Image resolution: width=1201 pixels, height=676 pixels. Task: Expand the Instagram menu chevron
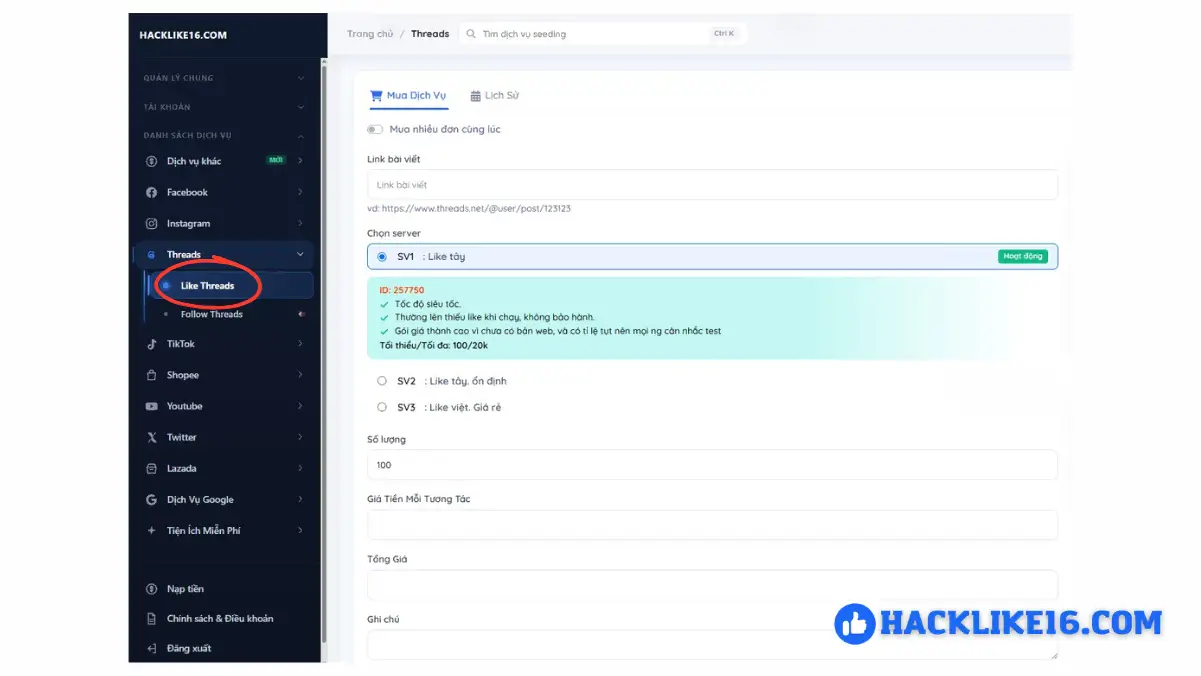(300, 223)
